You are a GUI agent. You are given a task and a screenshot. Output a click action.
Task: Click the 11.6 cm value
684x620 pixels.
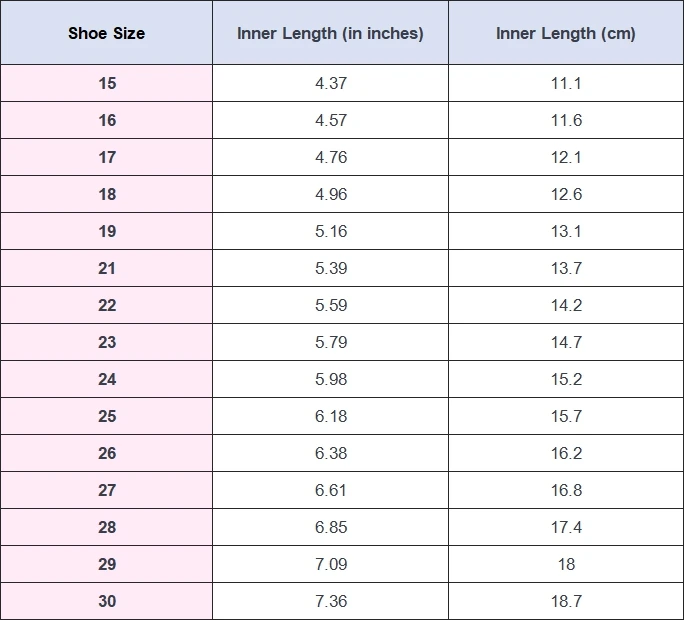[x=566, y=120]
